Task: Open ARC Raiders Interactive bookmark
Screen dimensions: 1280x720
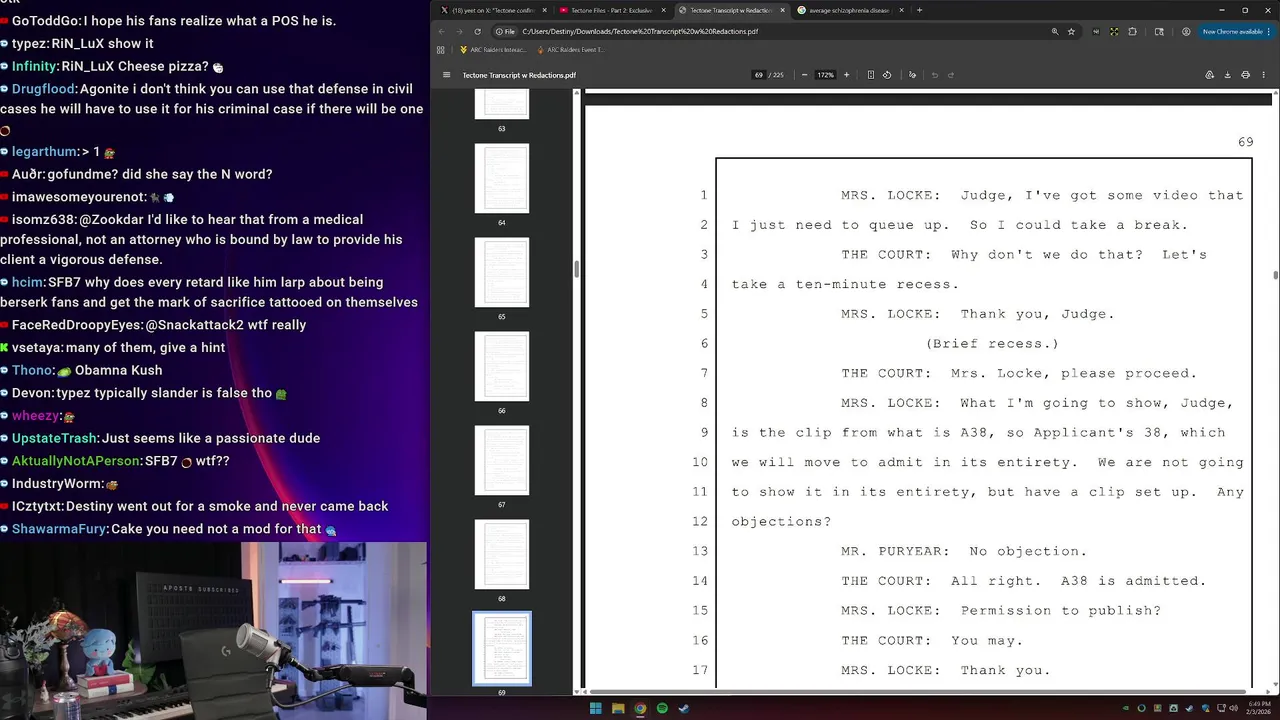Action: pyautogui.click(x=492, y=50)
